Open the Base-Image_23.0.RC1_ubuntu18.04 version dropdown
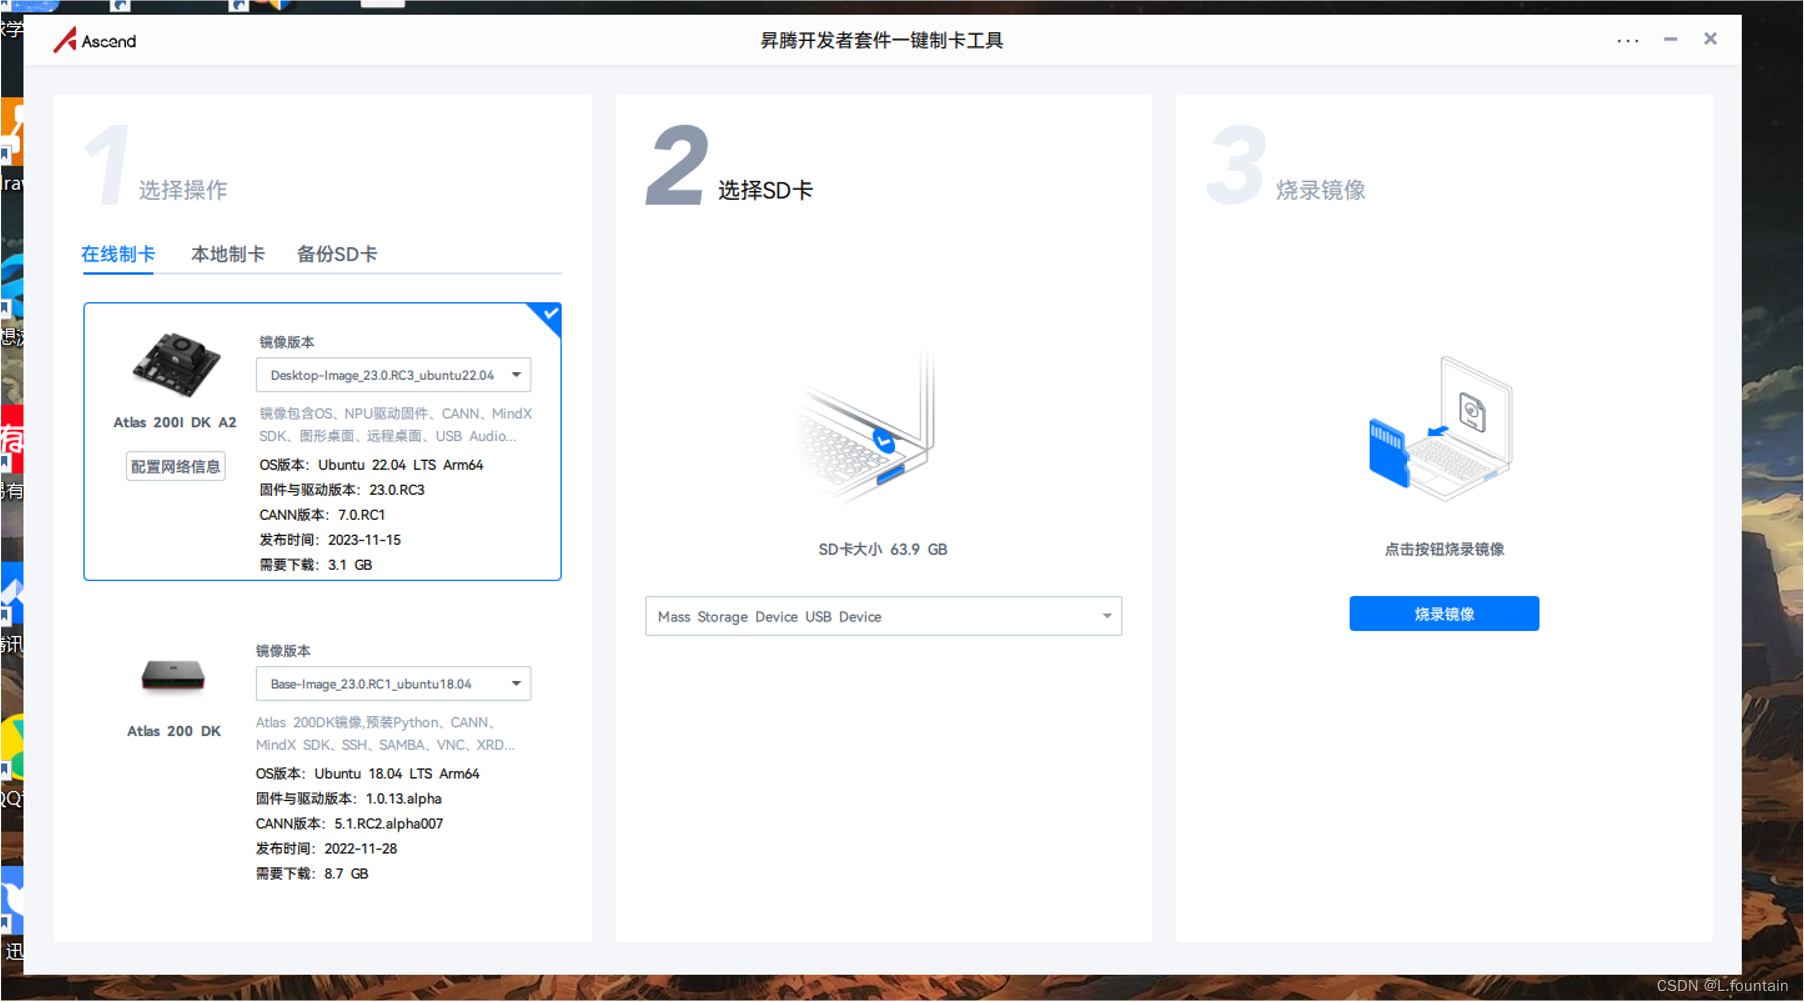1804x1002 pixels. click(x=393, y=684)
